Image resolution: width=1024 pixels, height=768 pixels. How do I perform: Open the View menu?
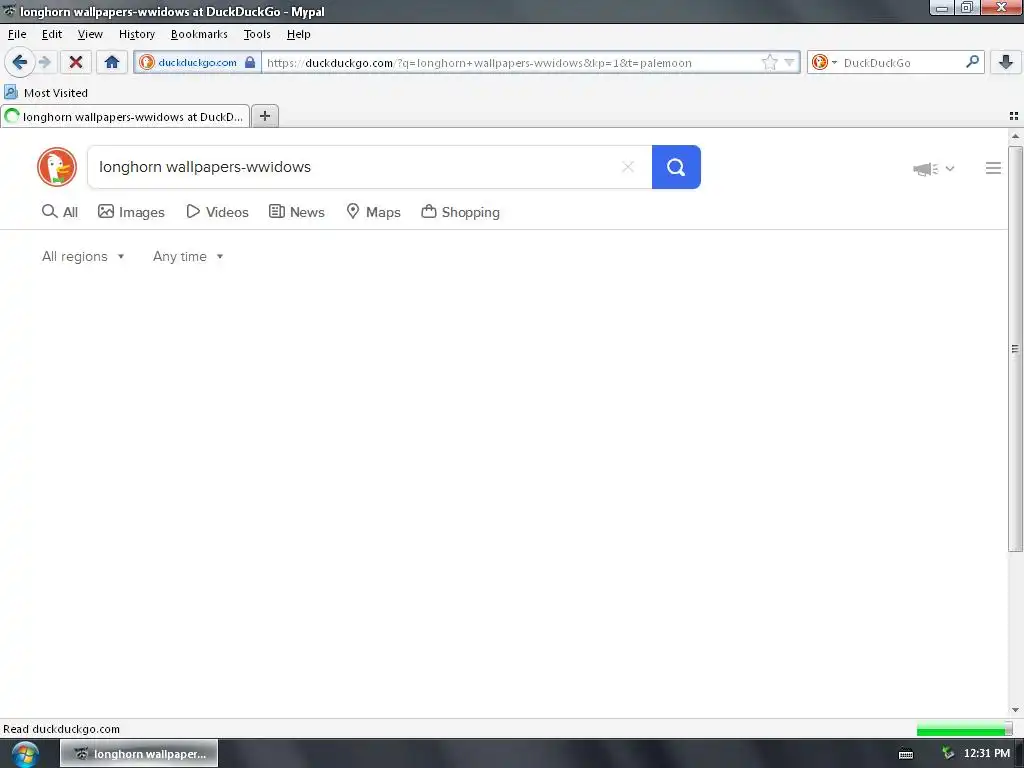89,34
